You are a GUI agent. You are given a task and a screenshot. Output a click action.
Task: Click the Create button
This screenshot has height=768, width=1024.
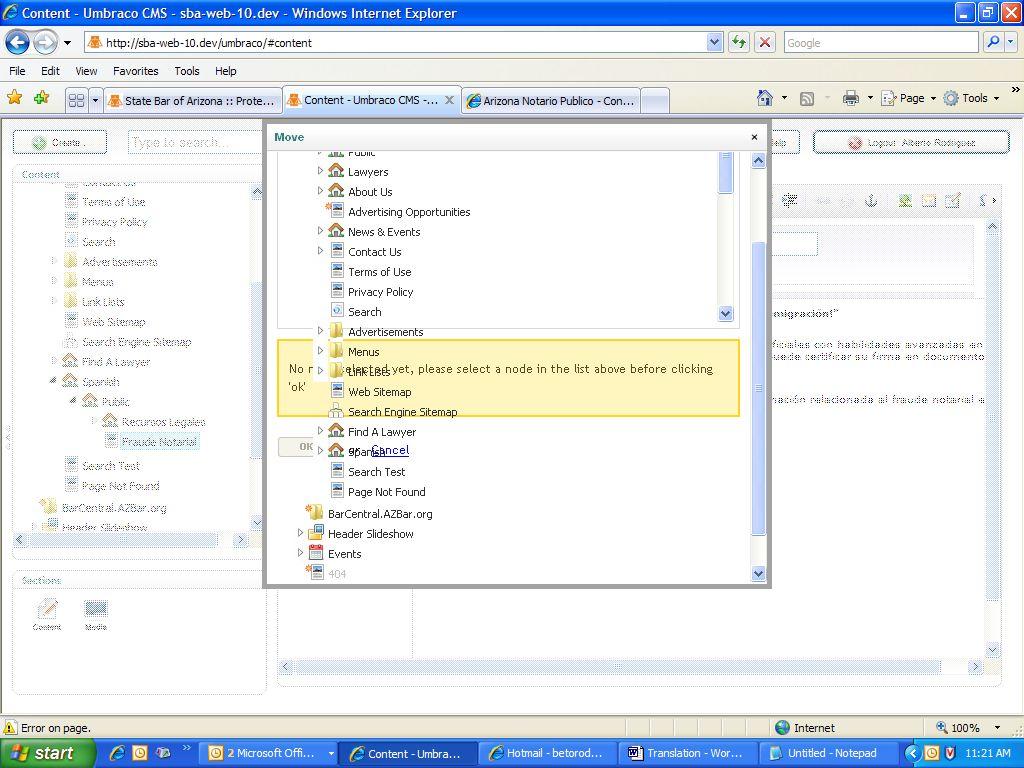click(x=60, y=142)
